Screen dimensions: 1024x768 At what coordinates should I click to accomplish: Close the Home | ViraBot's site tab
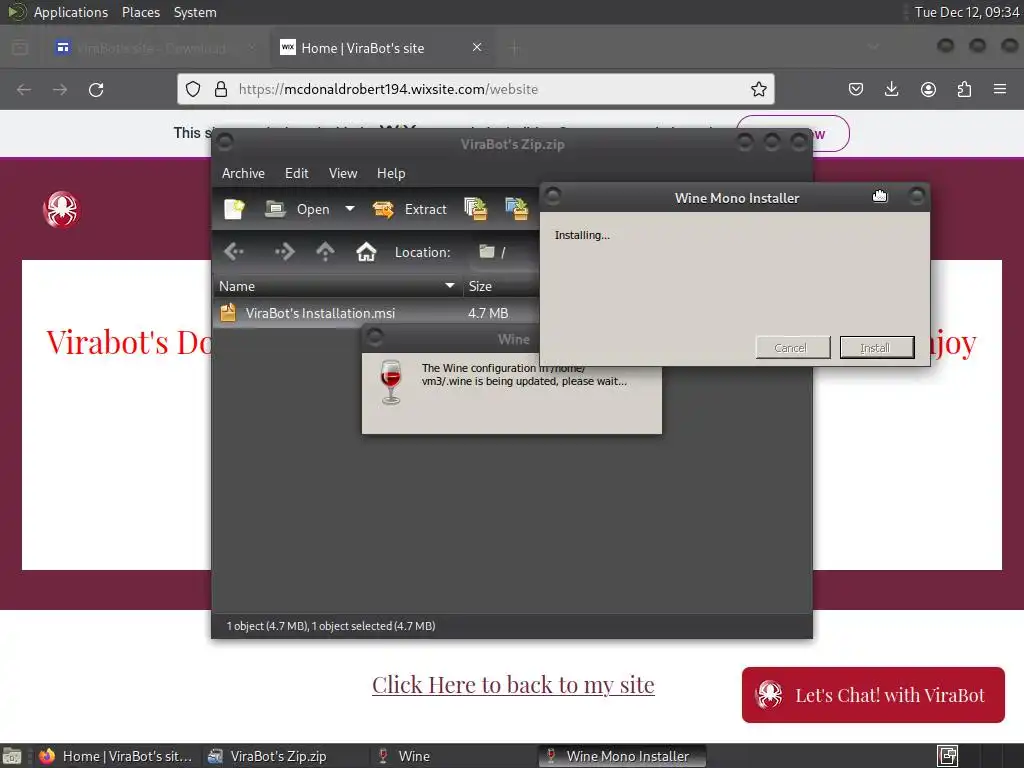coord(477,47)
